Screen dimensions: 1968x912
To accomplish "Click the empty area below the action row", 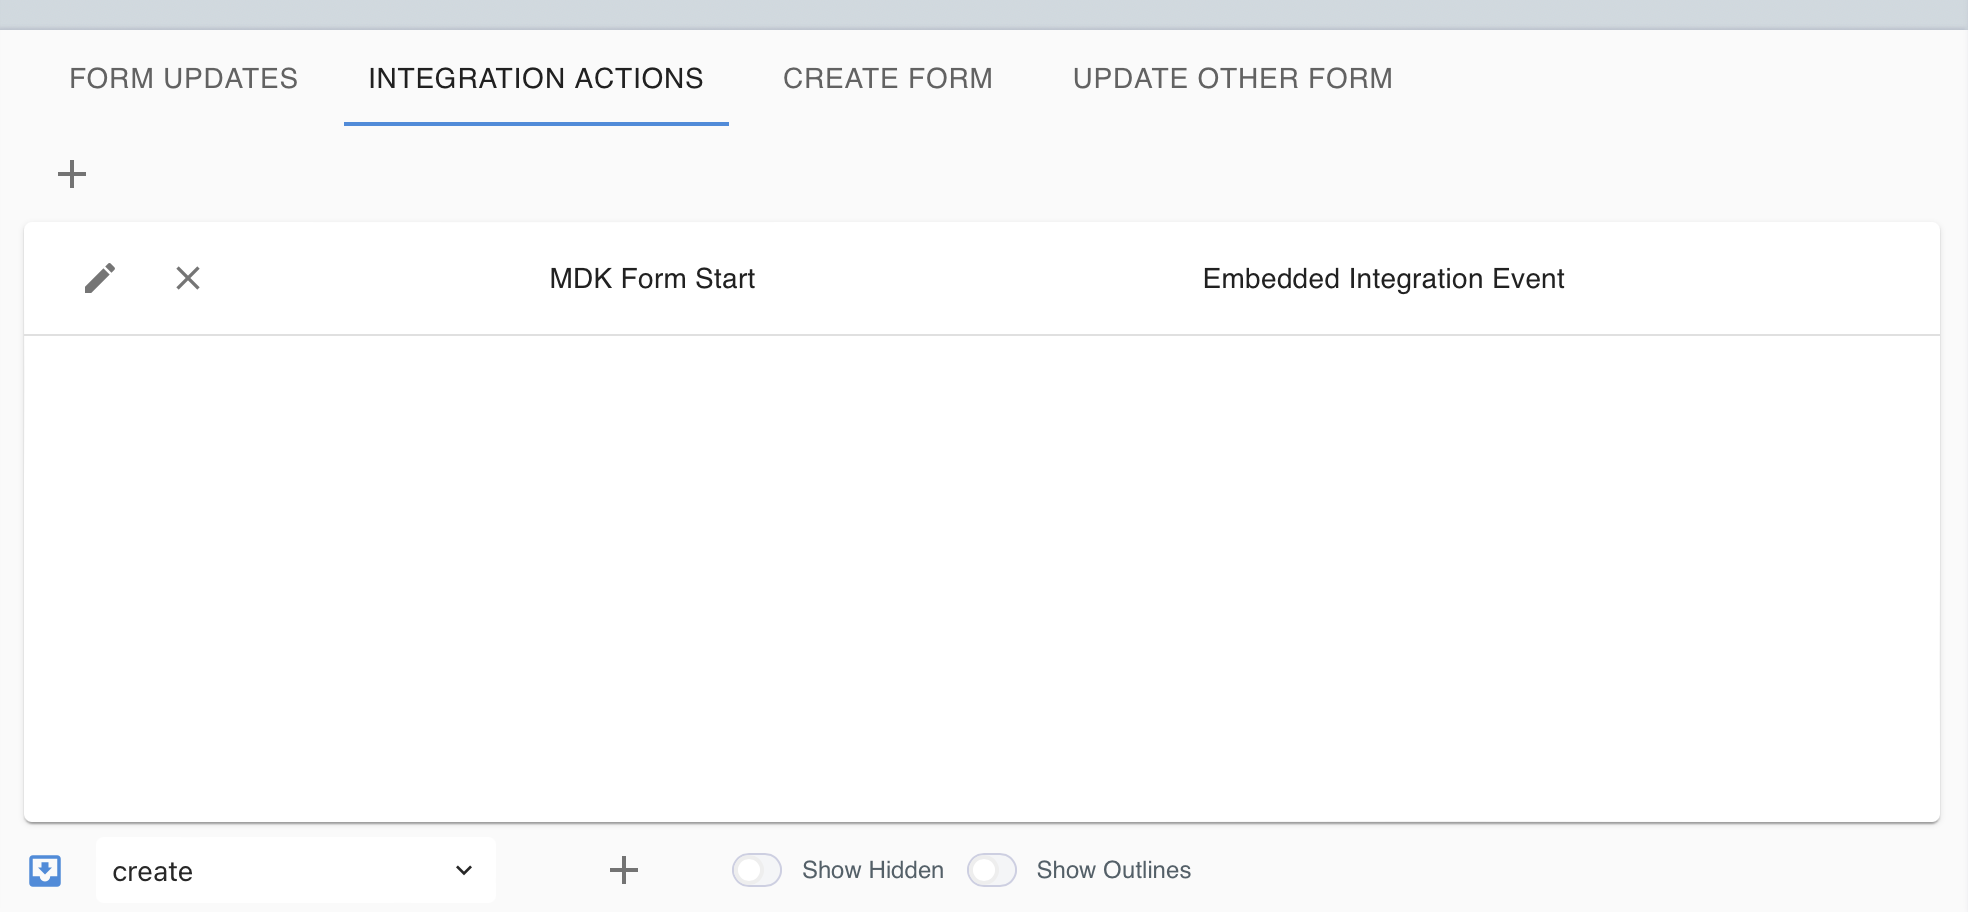I will 980,578.
